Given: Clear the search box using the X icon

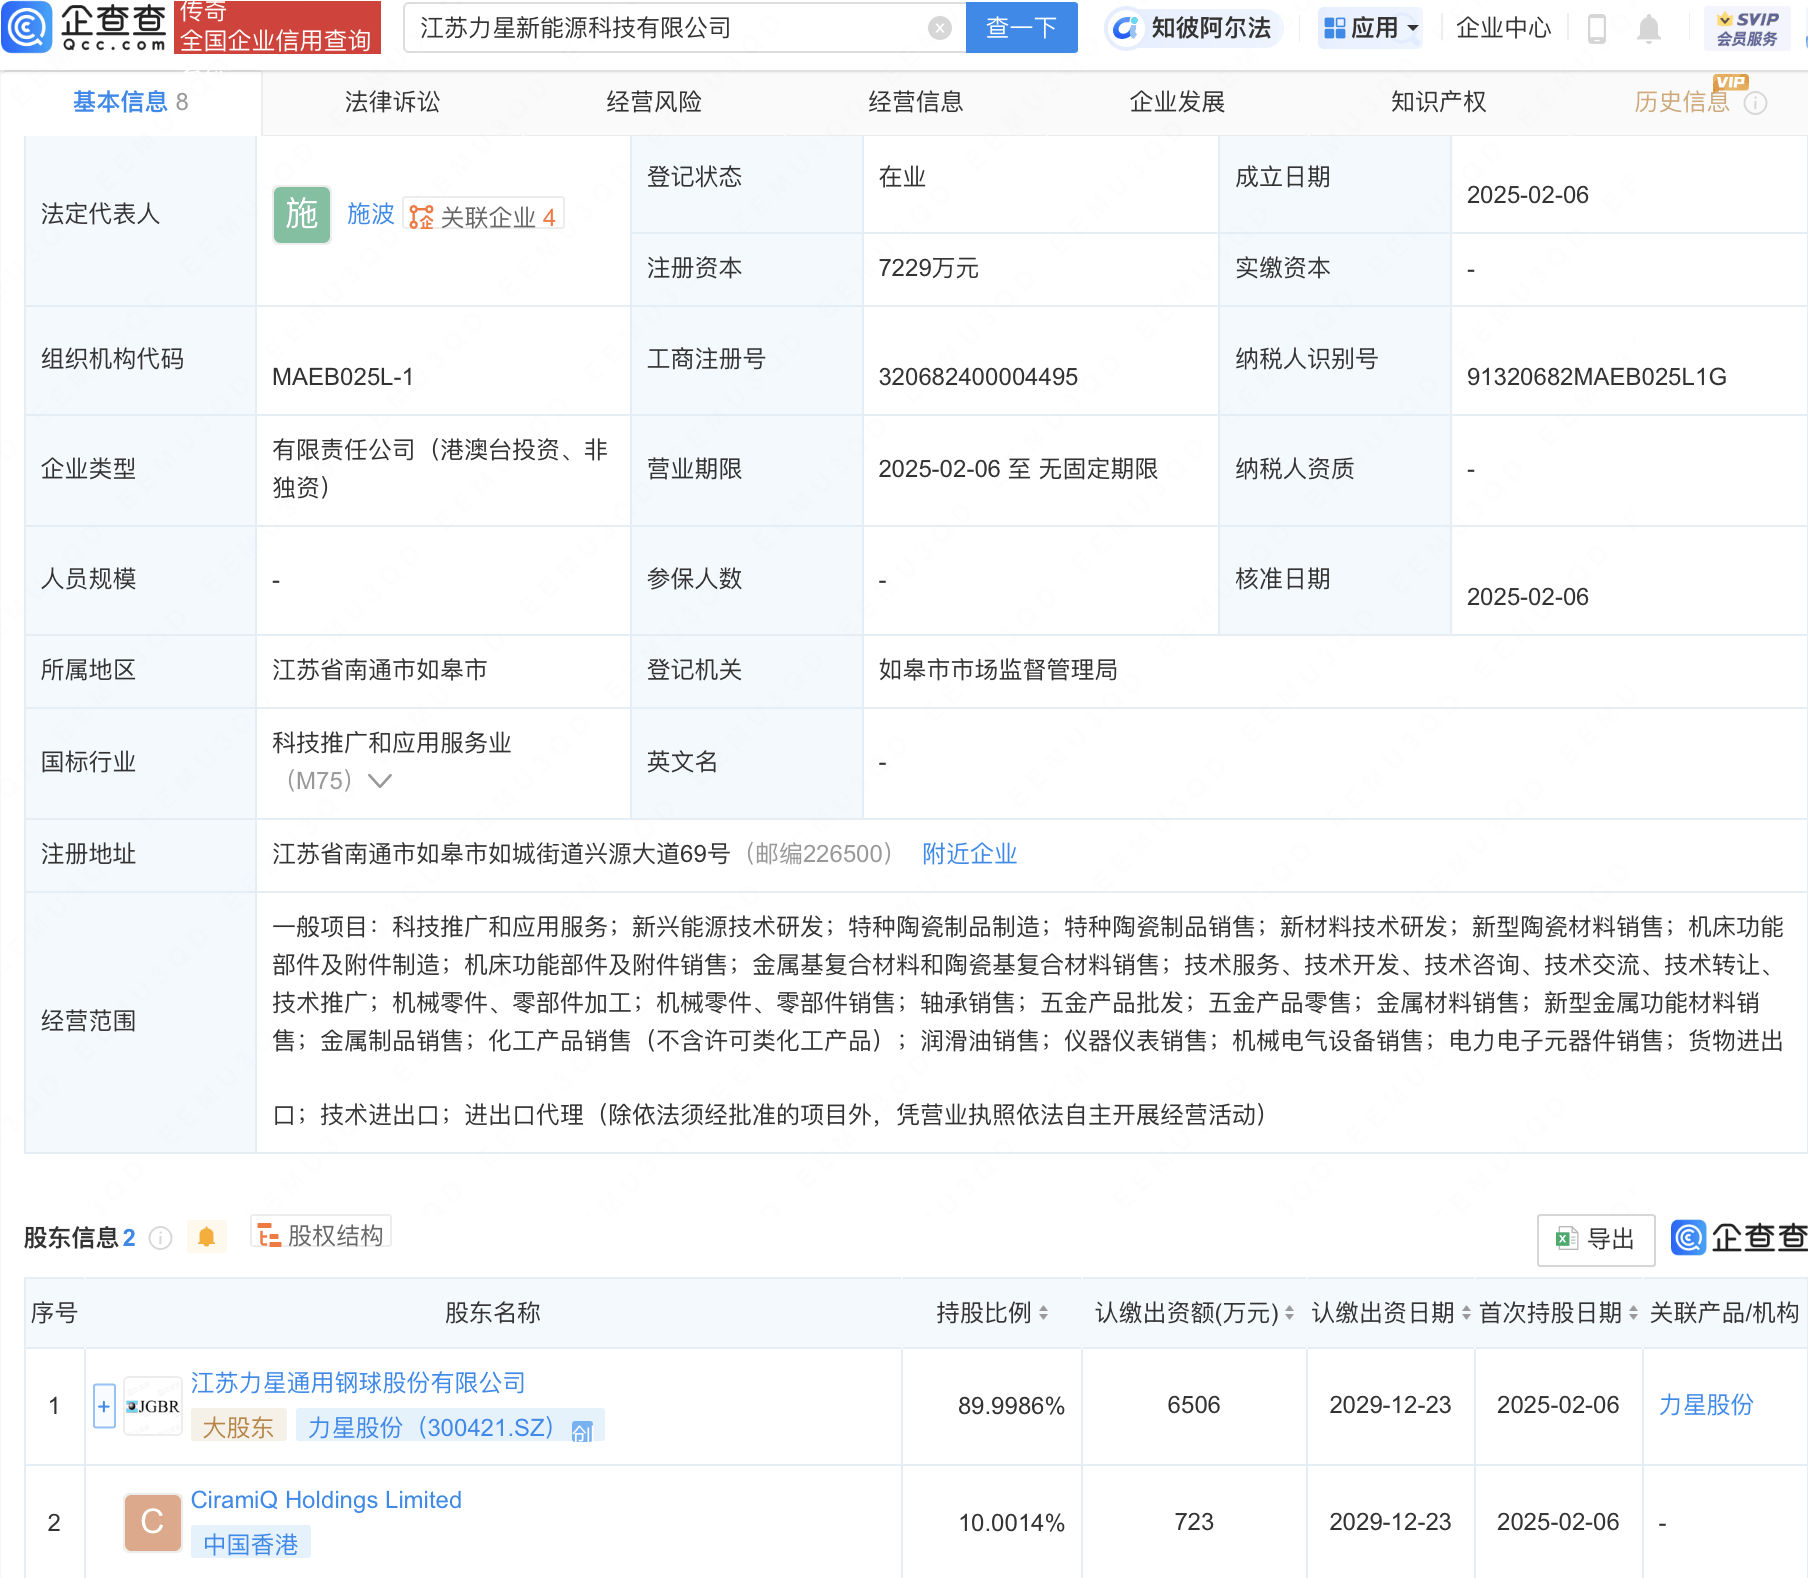Looking at the screenshot, I should tap(937, 28).
